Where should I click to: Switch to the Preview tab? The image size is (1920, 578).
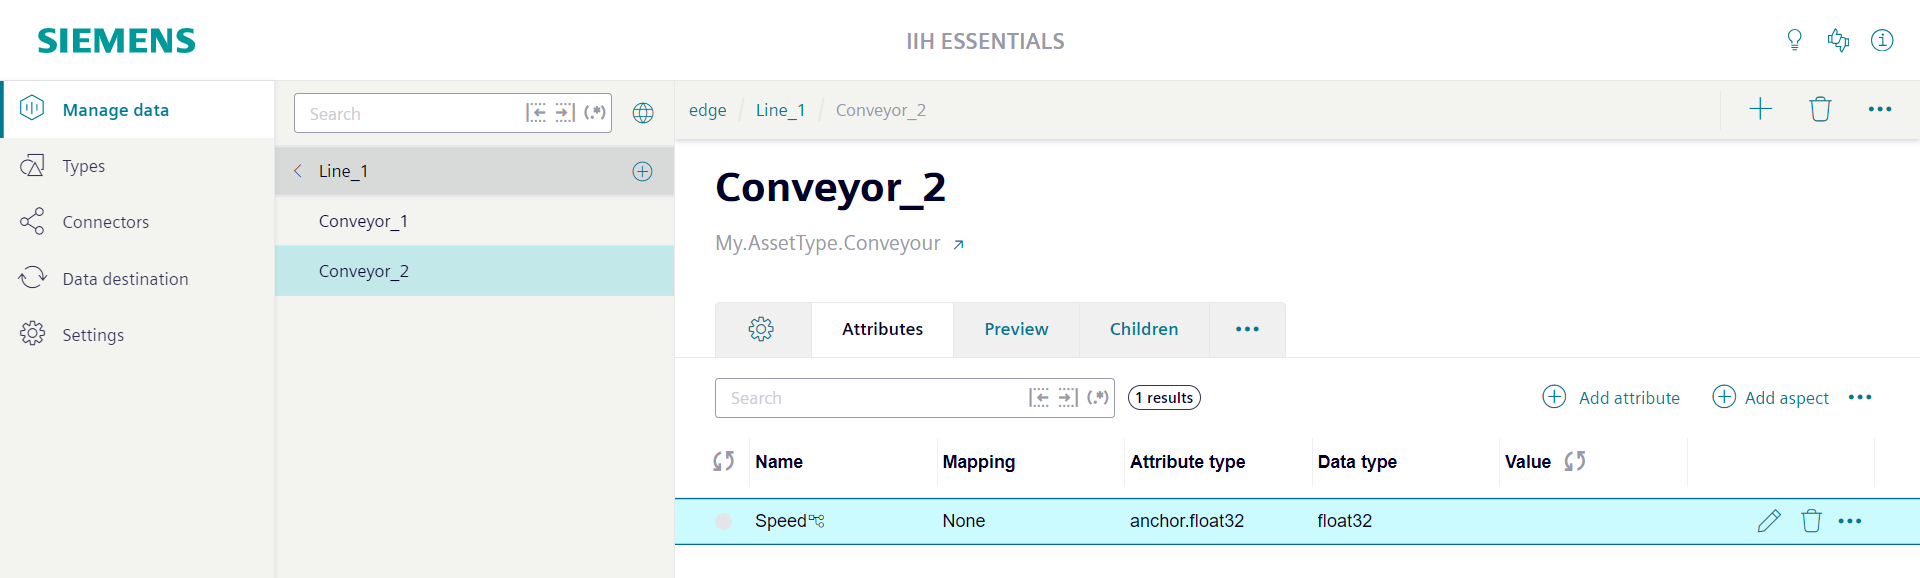click(x=1016, y=329)
